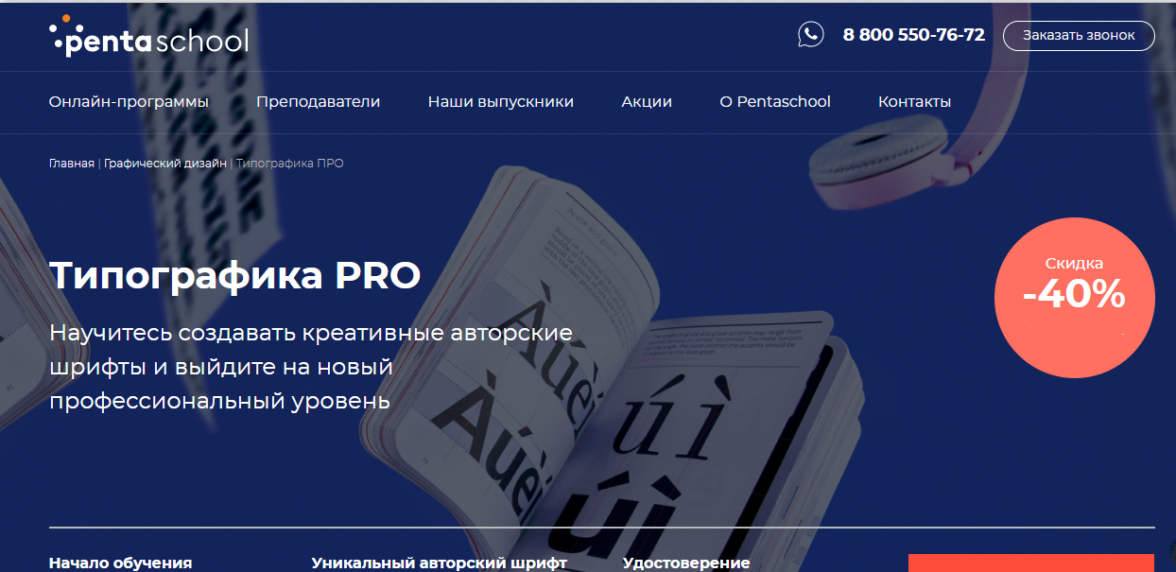Click the Pentaschool logo
The width and height of the screenshot is (1176, 572).
(x=148, y=36)
